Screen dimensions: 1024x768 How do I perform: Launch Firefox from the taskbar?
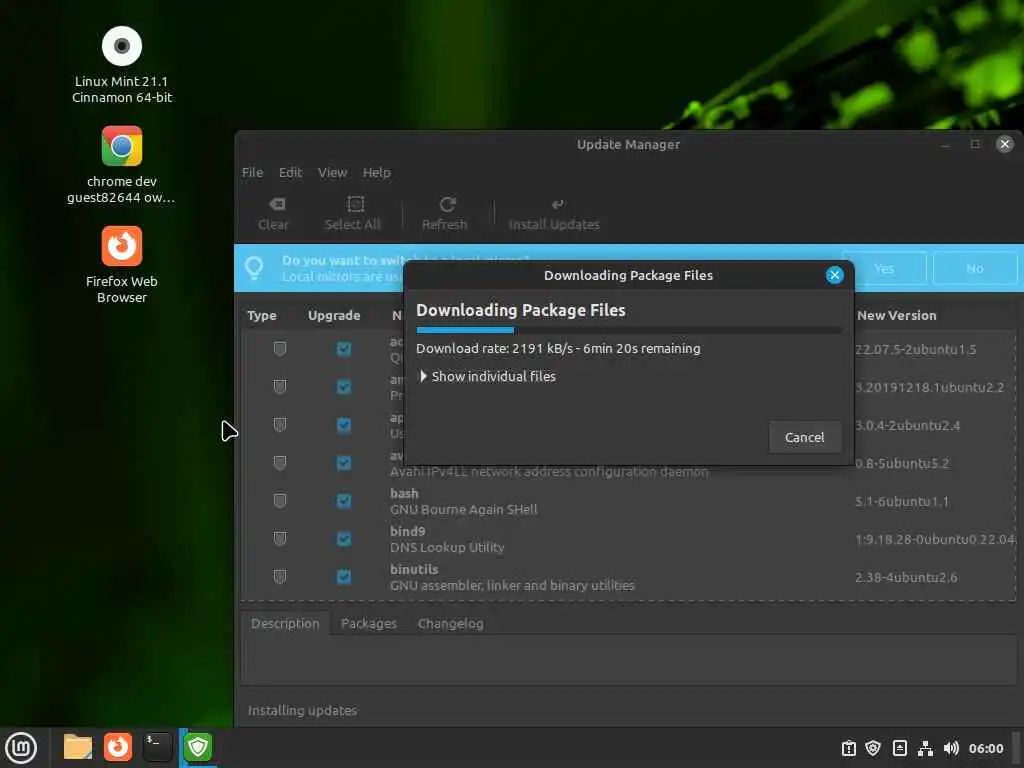[118, 747]
